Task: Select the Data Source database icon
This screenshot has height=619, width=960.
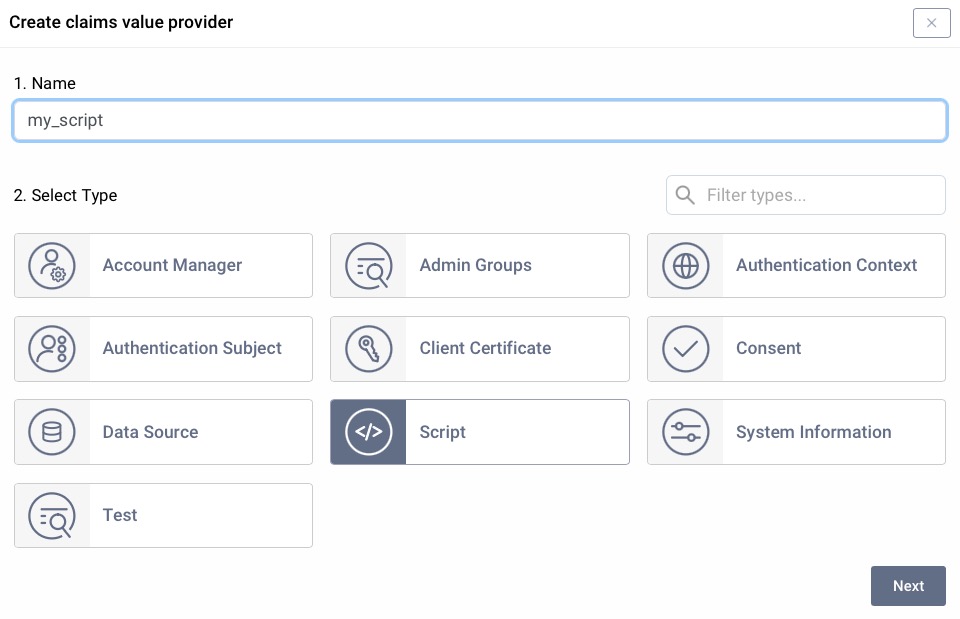Action: click(52, 432)
